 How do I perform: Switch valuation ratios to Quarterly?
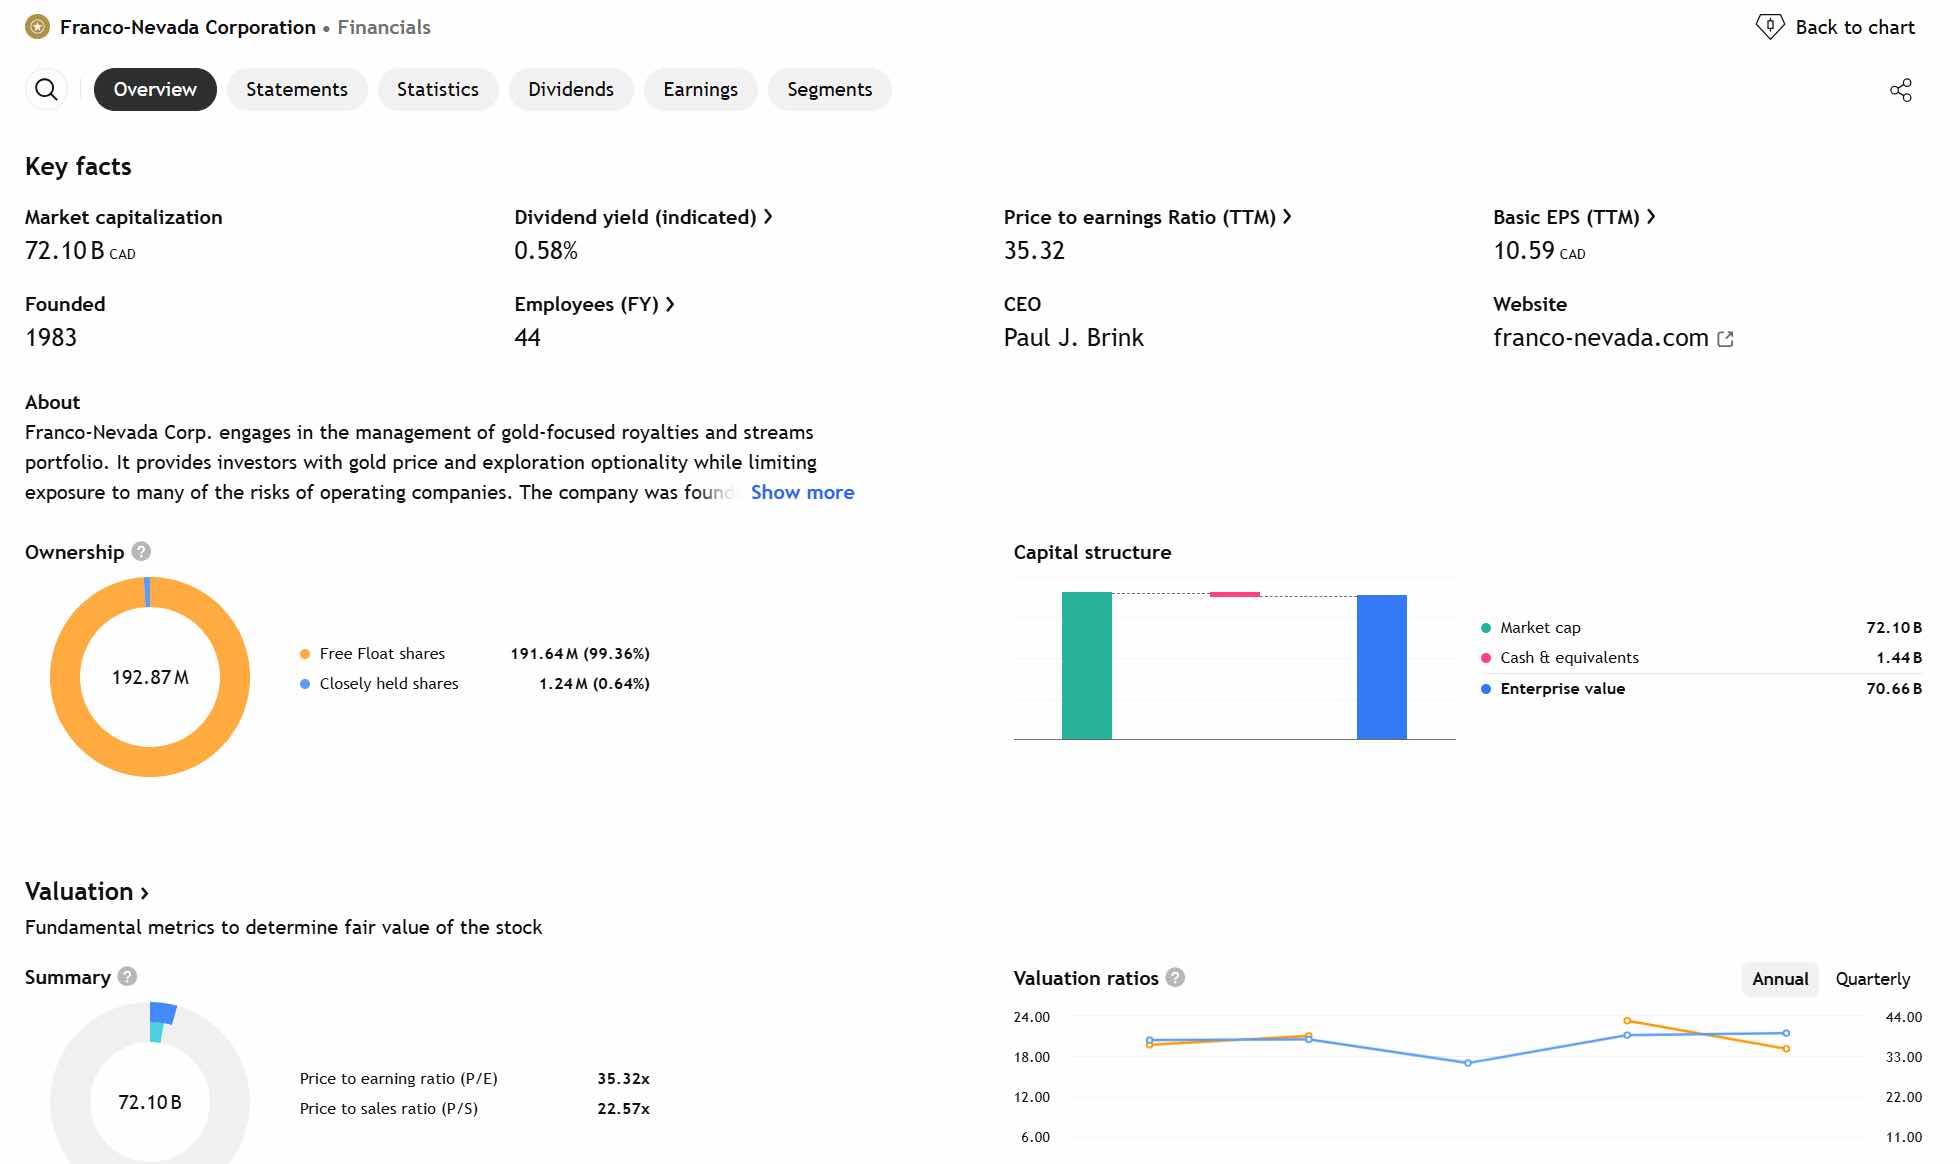(x=1873, y=979)
